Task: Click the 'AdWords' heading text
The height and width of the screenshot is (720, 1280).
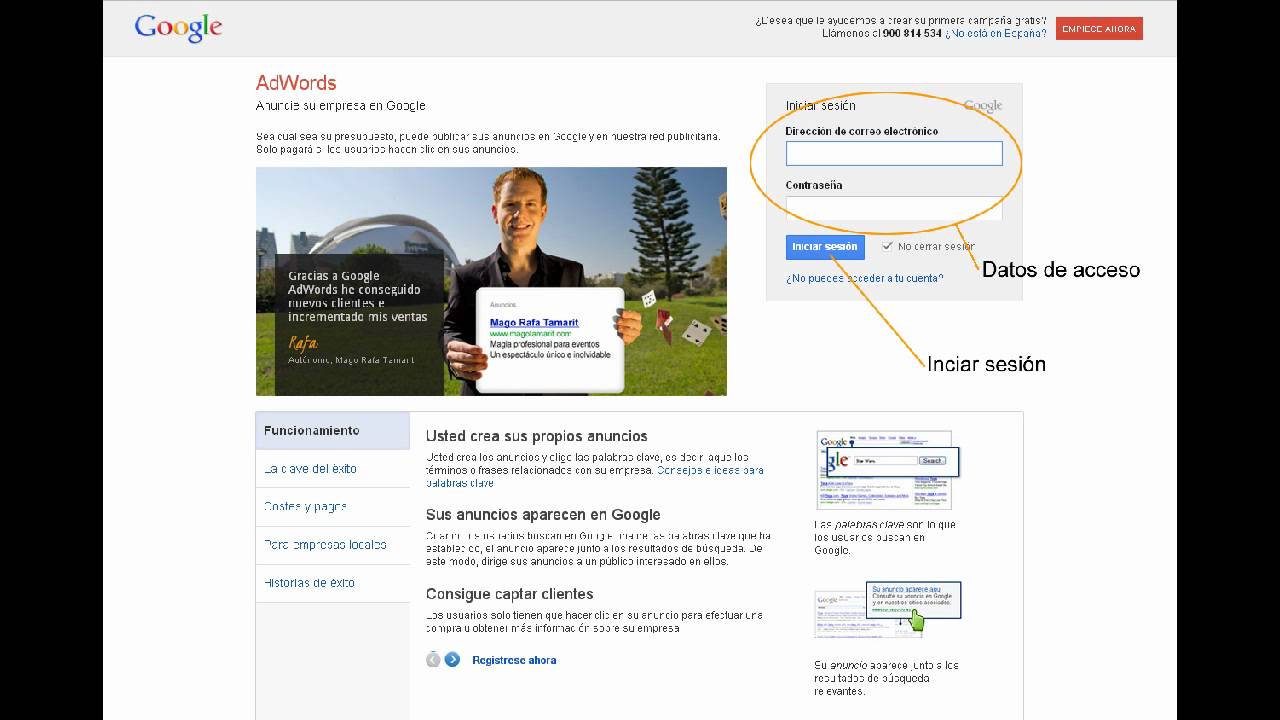Action: click(x=296, y=83)
